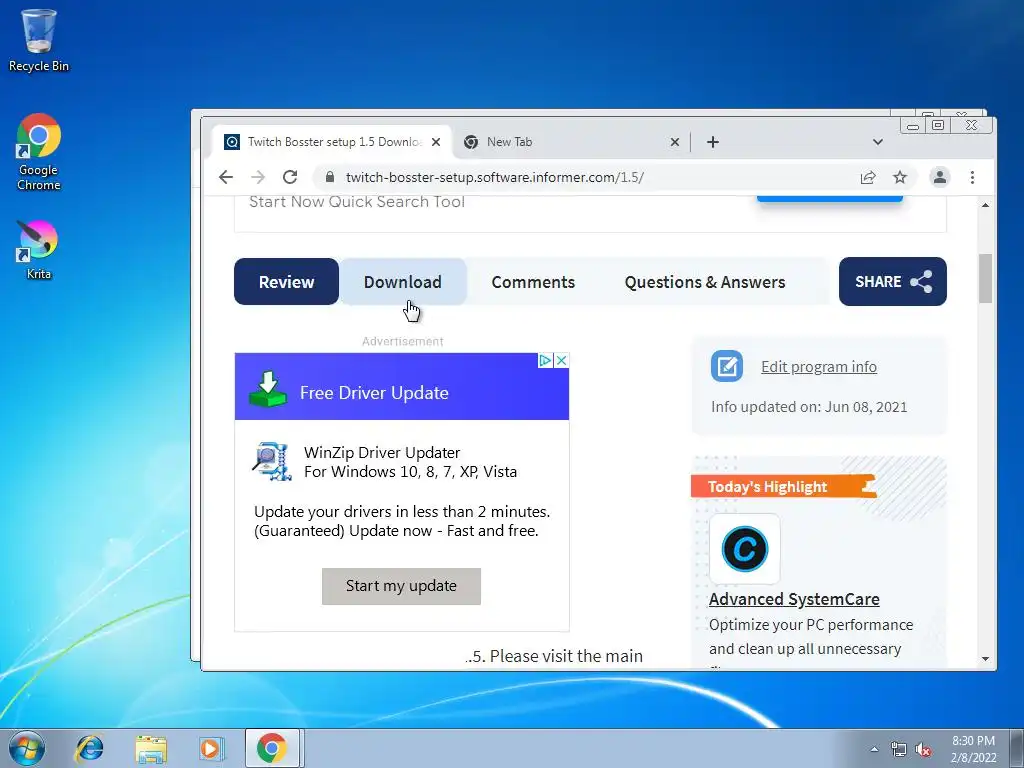This screenshot has width=1024, height=768.
Task: Close the New Tab tab
Action: pos(675,142)
